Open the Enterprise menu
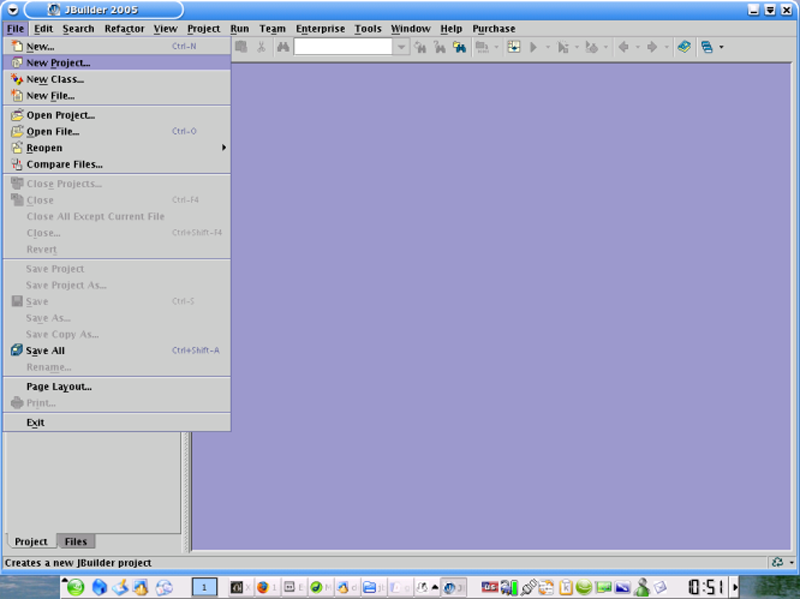Image resolution: width=800 pixels, height=599 pixels. coord(319,29)
